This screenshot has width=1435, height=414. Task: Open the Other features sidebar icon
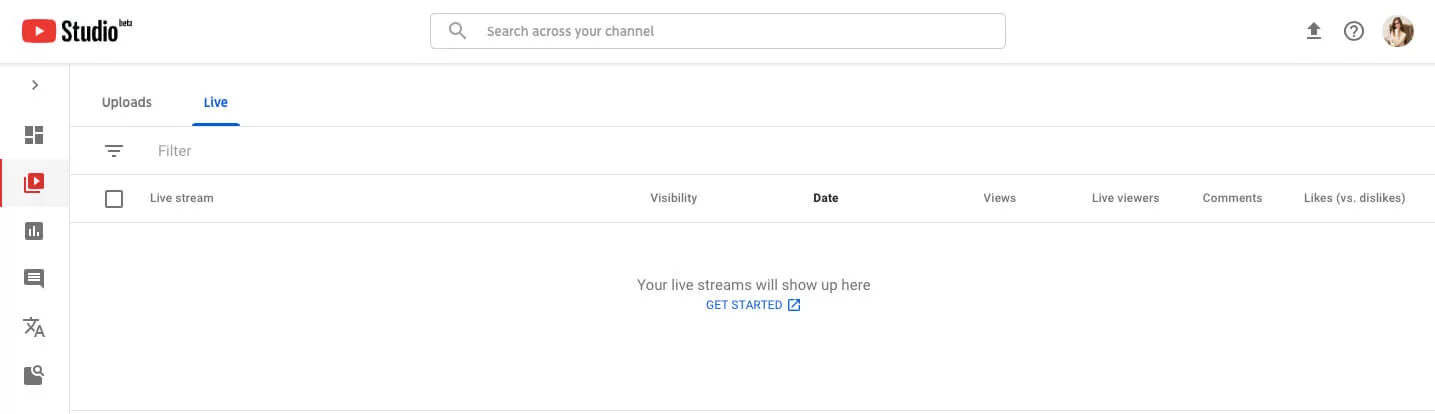pos(34,375)
